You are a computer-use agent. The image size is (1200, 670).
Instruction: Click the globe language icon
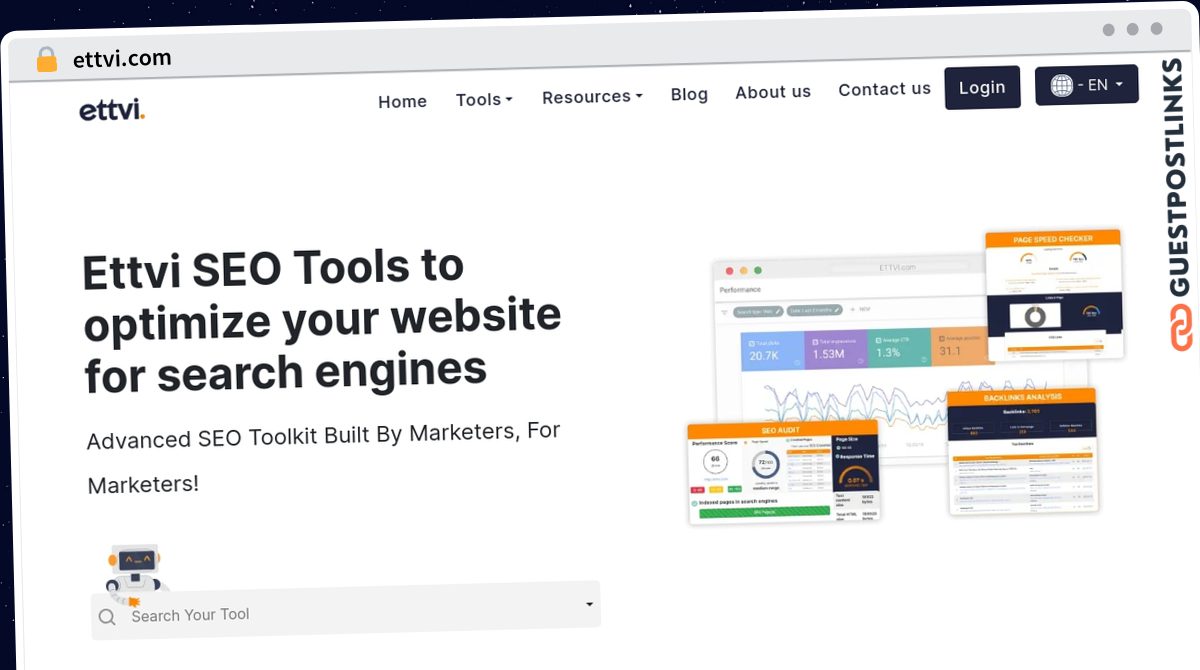tap(1061, 86)
